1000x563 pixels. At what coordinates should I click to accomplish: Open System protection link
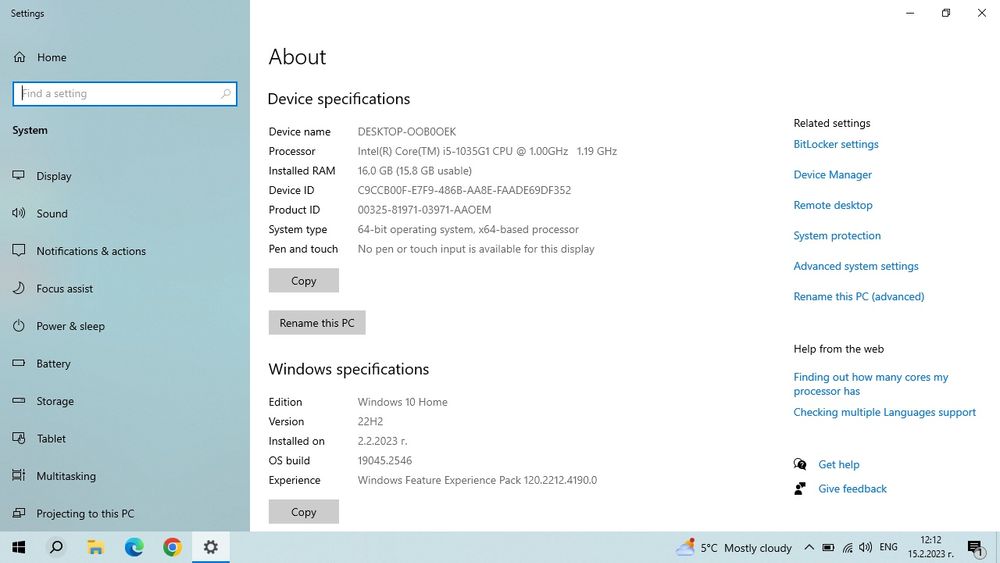pyautogui.click(x=837, y=236)
